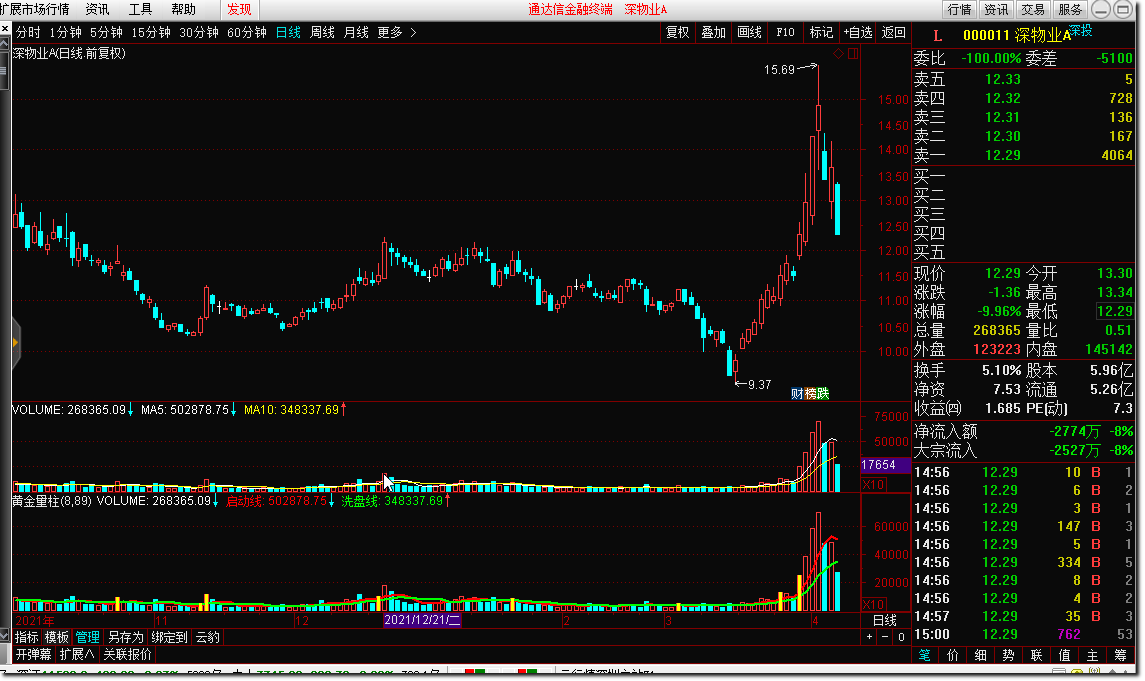Click the 指标 indicator button
This screenshot has width=1145, height=681.
coord(26,637)
